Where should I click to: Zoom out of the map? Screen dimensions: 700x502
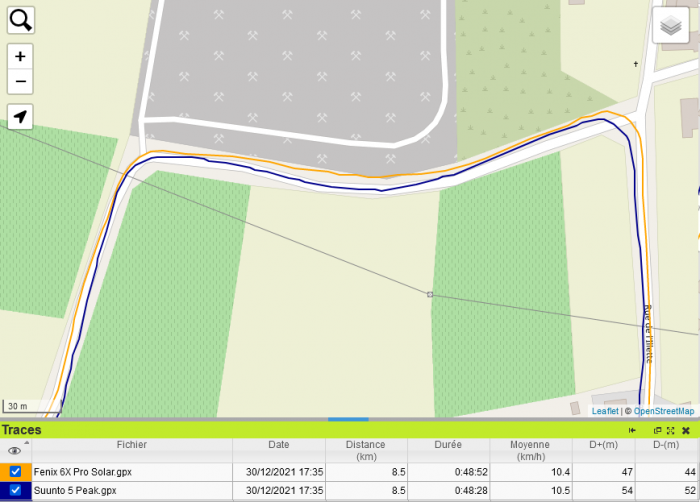click(x=20, y=82)
